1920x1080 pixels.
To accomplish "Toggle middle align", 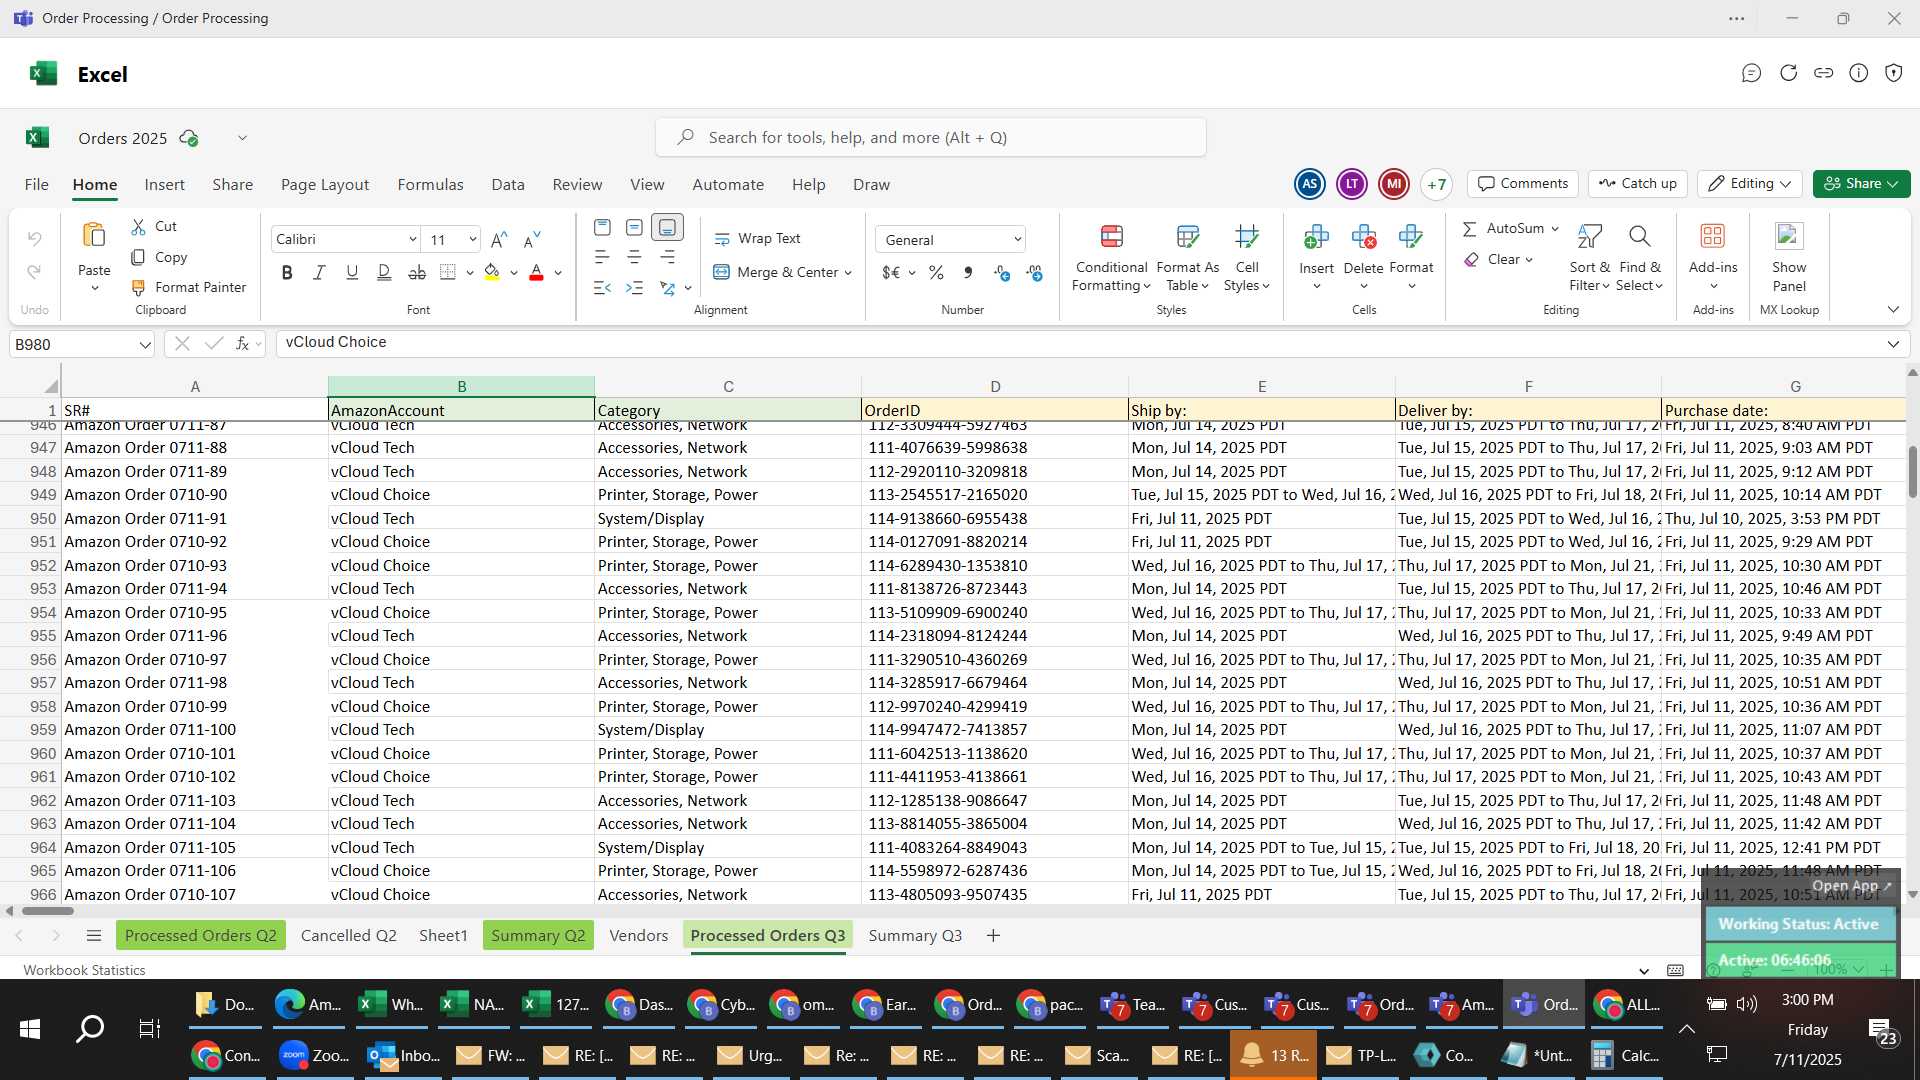I will (x=634, y=227).
